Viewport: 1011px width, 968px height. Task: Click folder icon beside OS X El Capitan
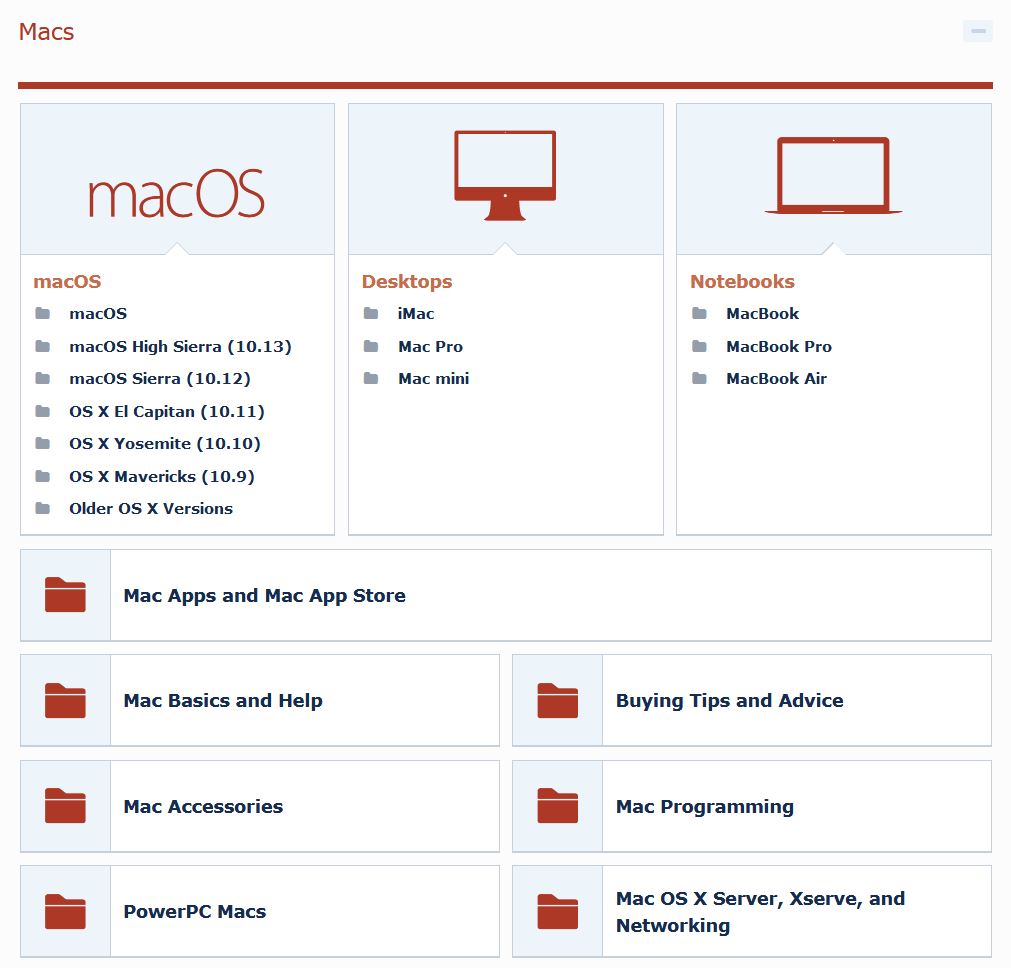pos(43,411)
